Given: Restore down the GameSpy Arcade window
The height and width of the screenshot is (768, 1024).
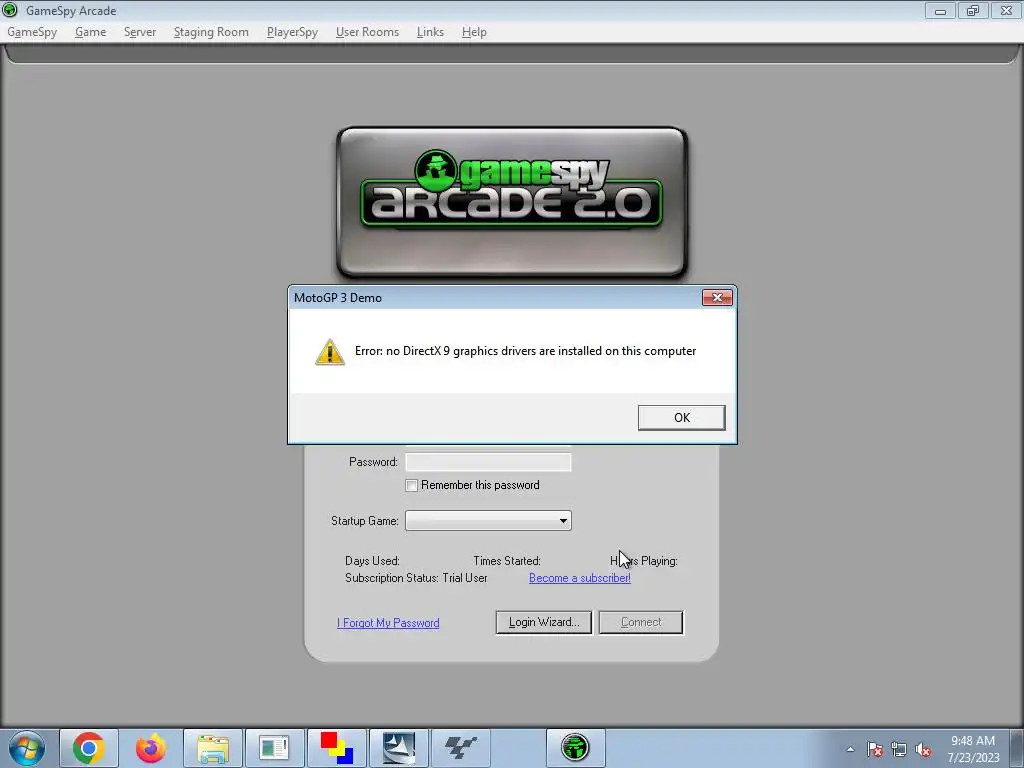Looking at the screenshot, I should pos(973,10).
